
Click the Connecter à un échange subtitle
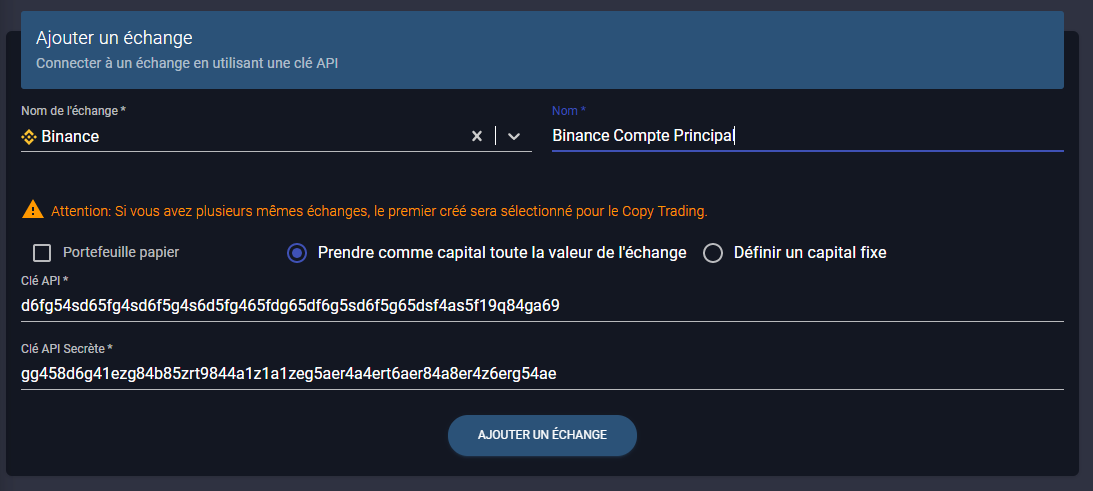click(x=188, y=63)
